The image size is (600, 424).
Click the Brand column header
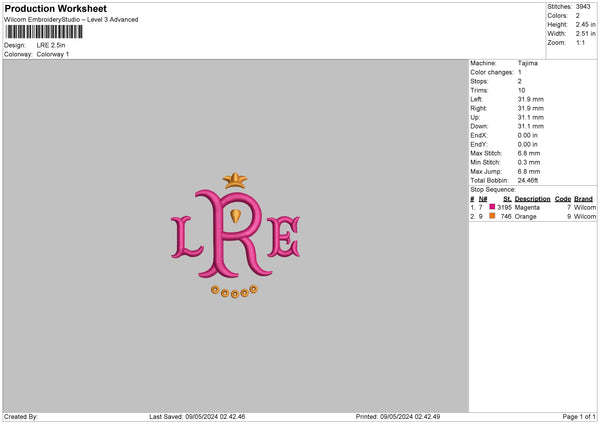pyautogui.click(x=583, y=199)
